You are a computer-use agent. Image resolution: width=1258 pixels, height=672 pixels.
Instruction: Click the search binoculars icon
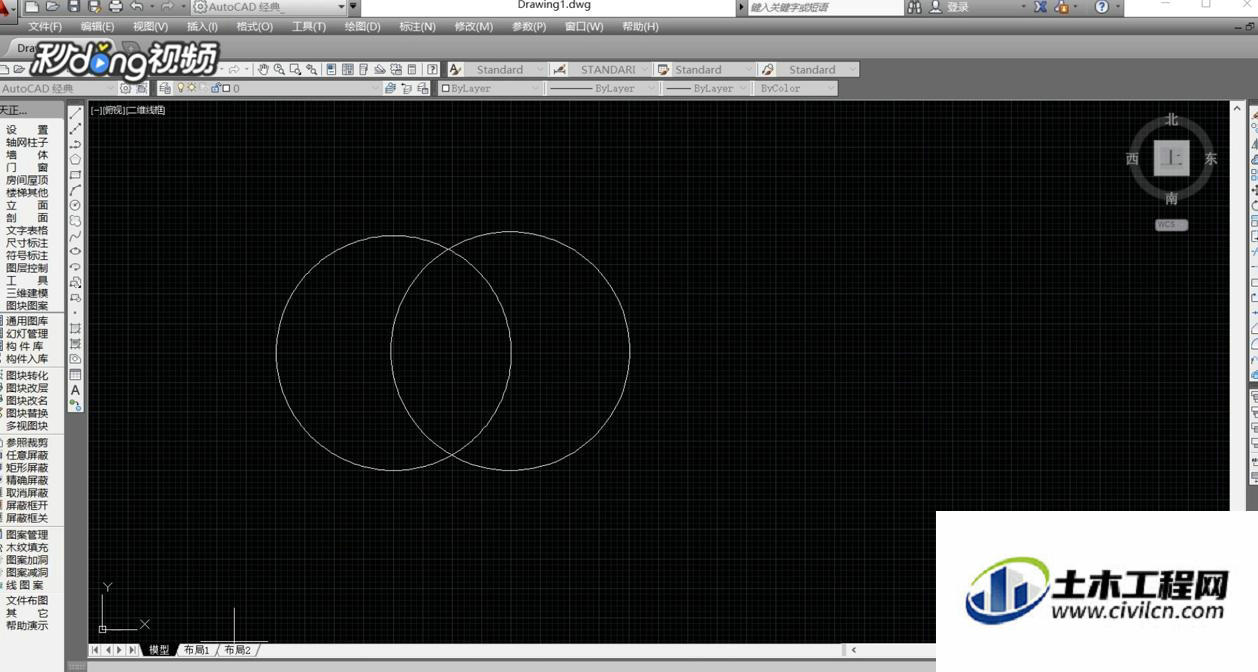pos(914,7)
